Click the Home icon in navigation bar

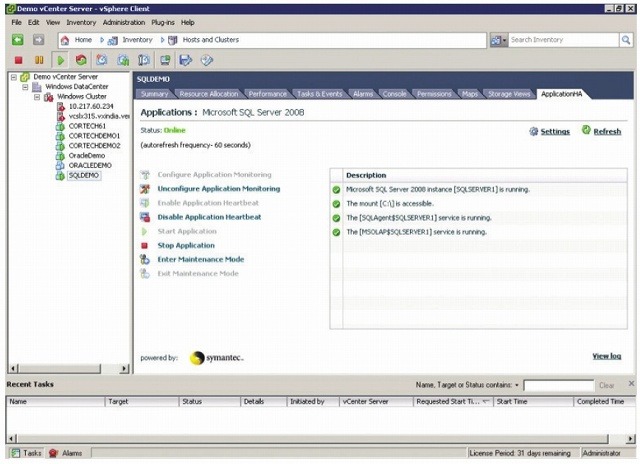coord(64,40)
